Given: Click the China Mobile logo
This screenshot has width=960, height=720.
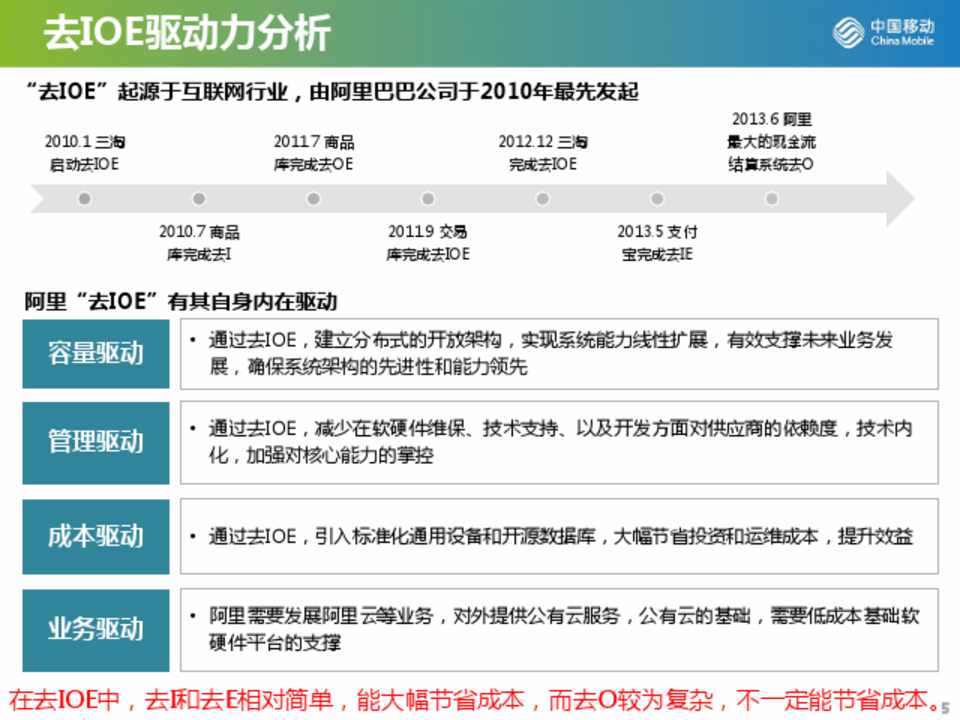Looking at the screenshot, I should pos(884,32).
